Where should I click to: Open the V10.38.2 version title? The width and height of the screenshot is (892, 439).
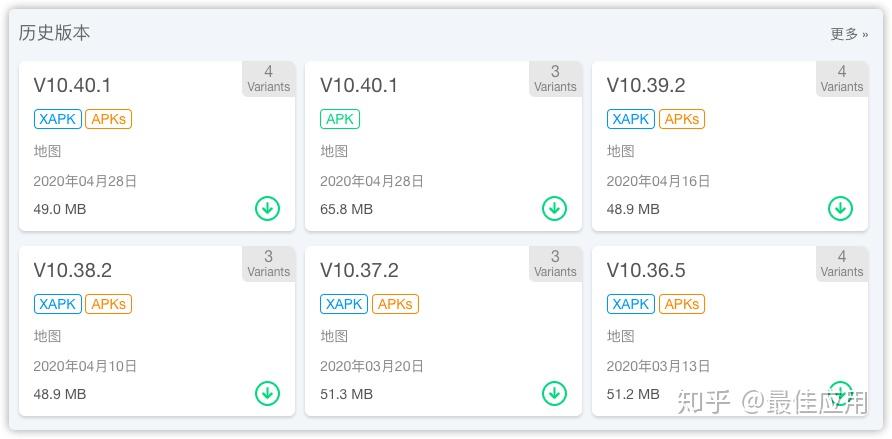pos(72,270)
